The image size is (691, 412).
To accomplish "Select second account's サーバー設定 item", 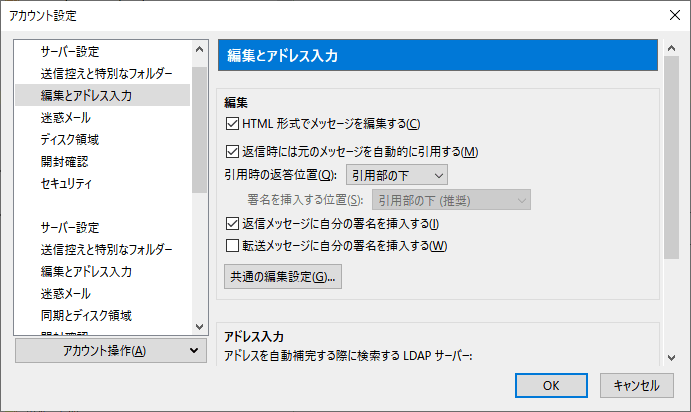I will [x=70, y=227].
